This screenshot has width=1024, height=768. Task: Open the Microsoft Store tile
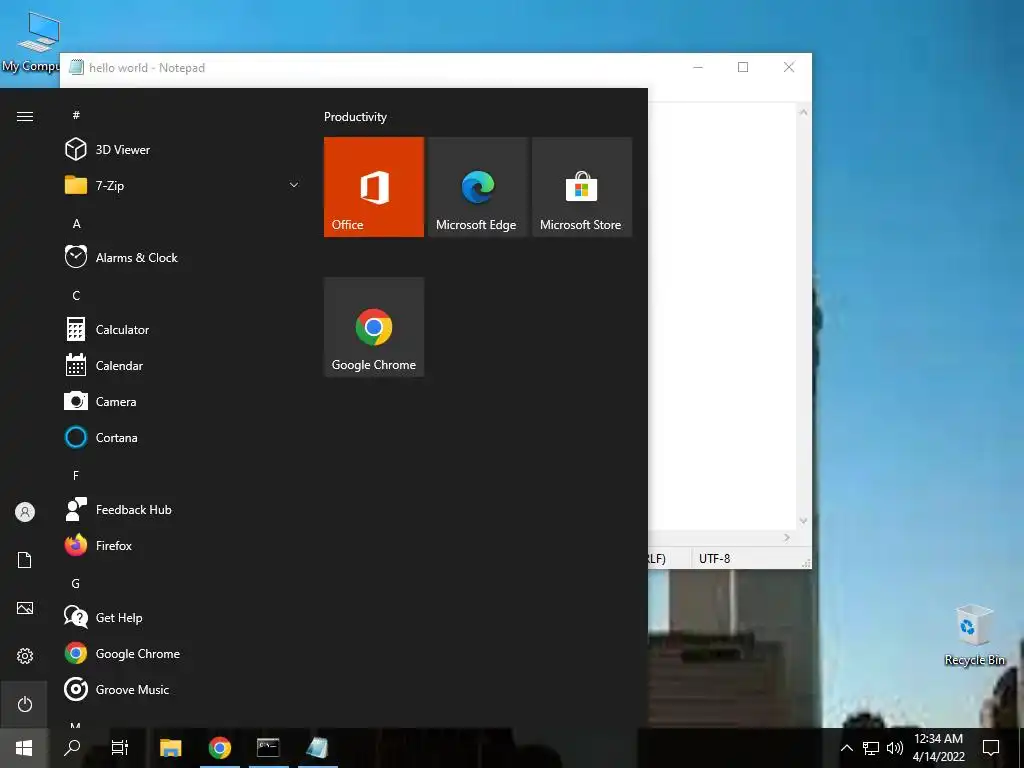[x=582, y=187]
